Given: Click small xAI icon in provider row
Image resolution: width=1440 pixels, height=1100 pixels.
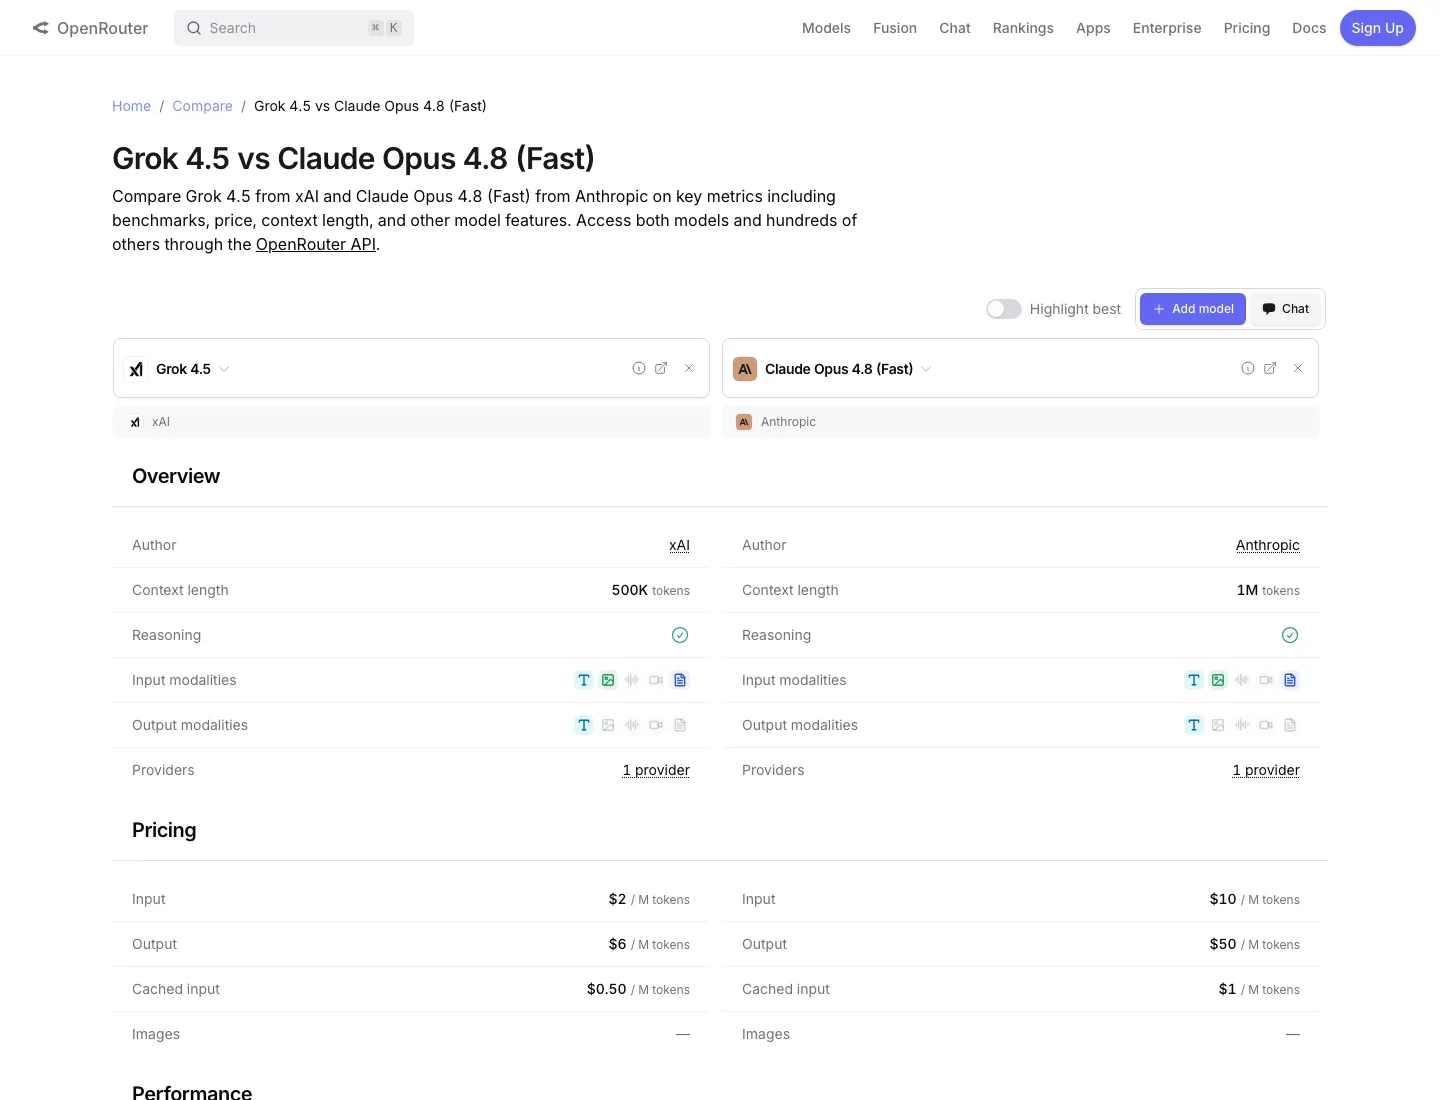Looking at the screenshot, I should coord(135,422).
